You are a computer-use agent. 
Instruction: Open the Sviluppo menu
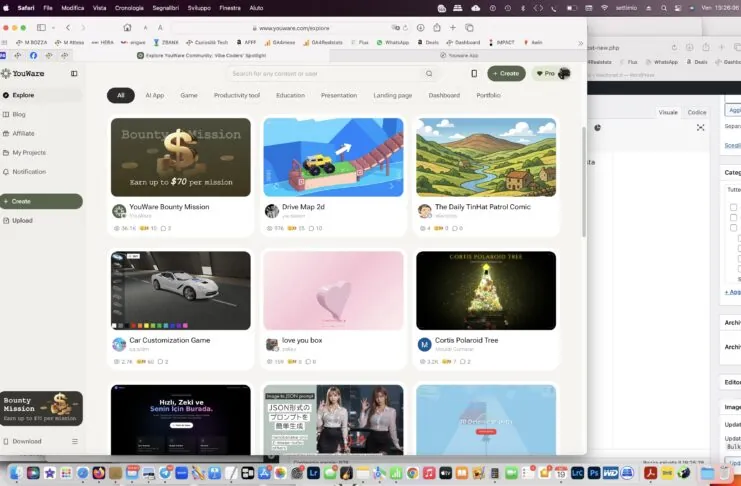[x=199, y=8]
